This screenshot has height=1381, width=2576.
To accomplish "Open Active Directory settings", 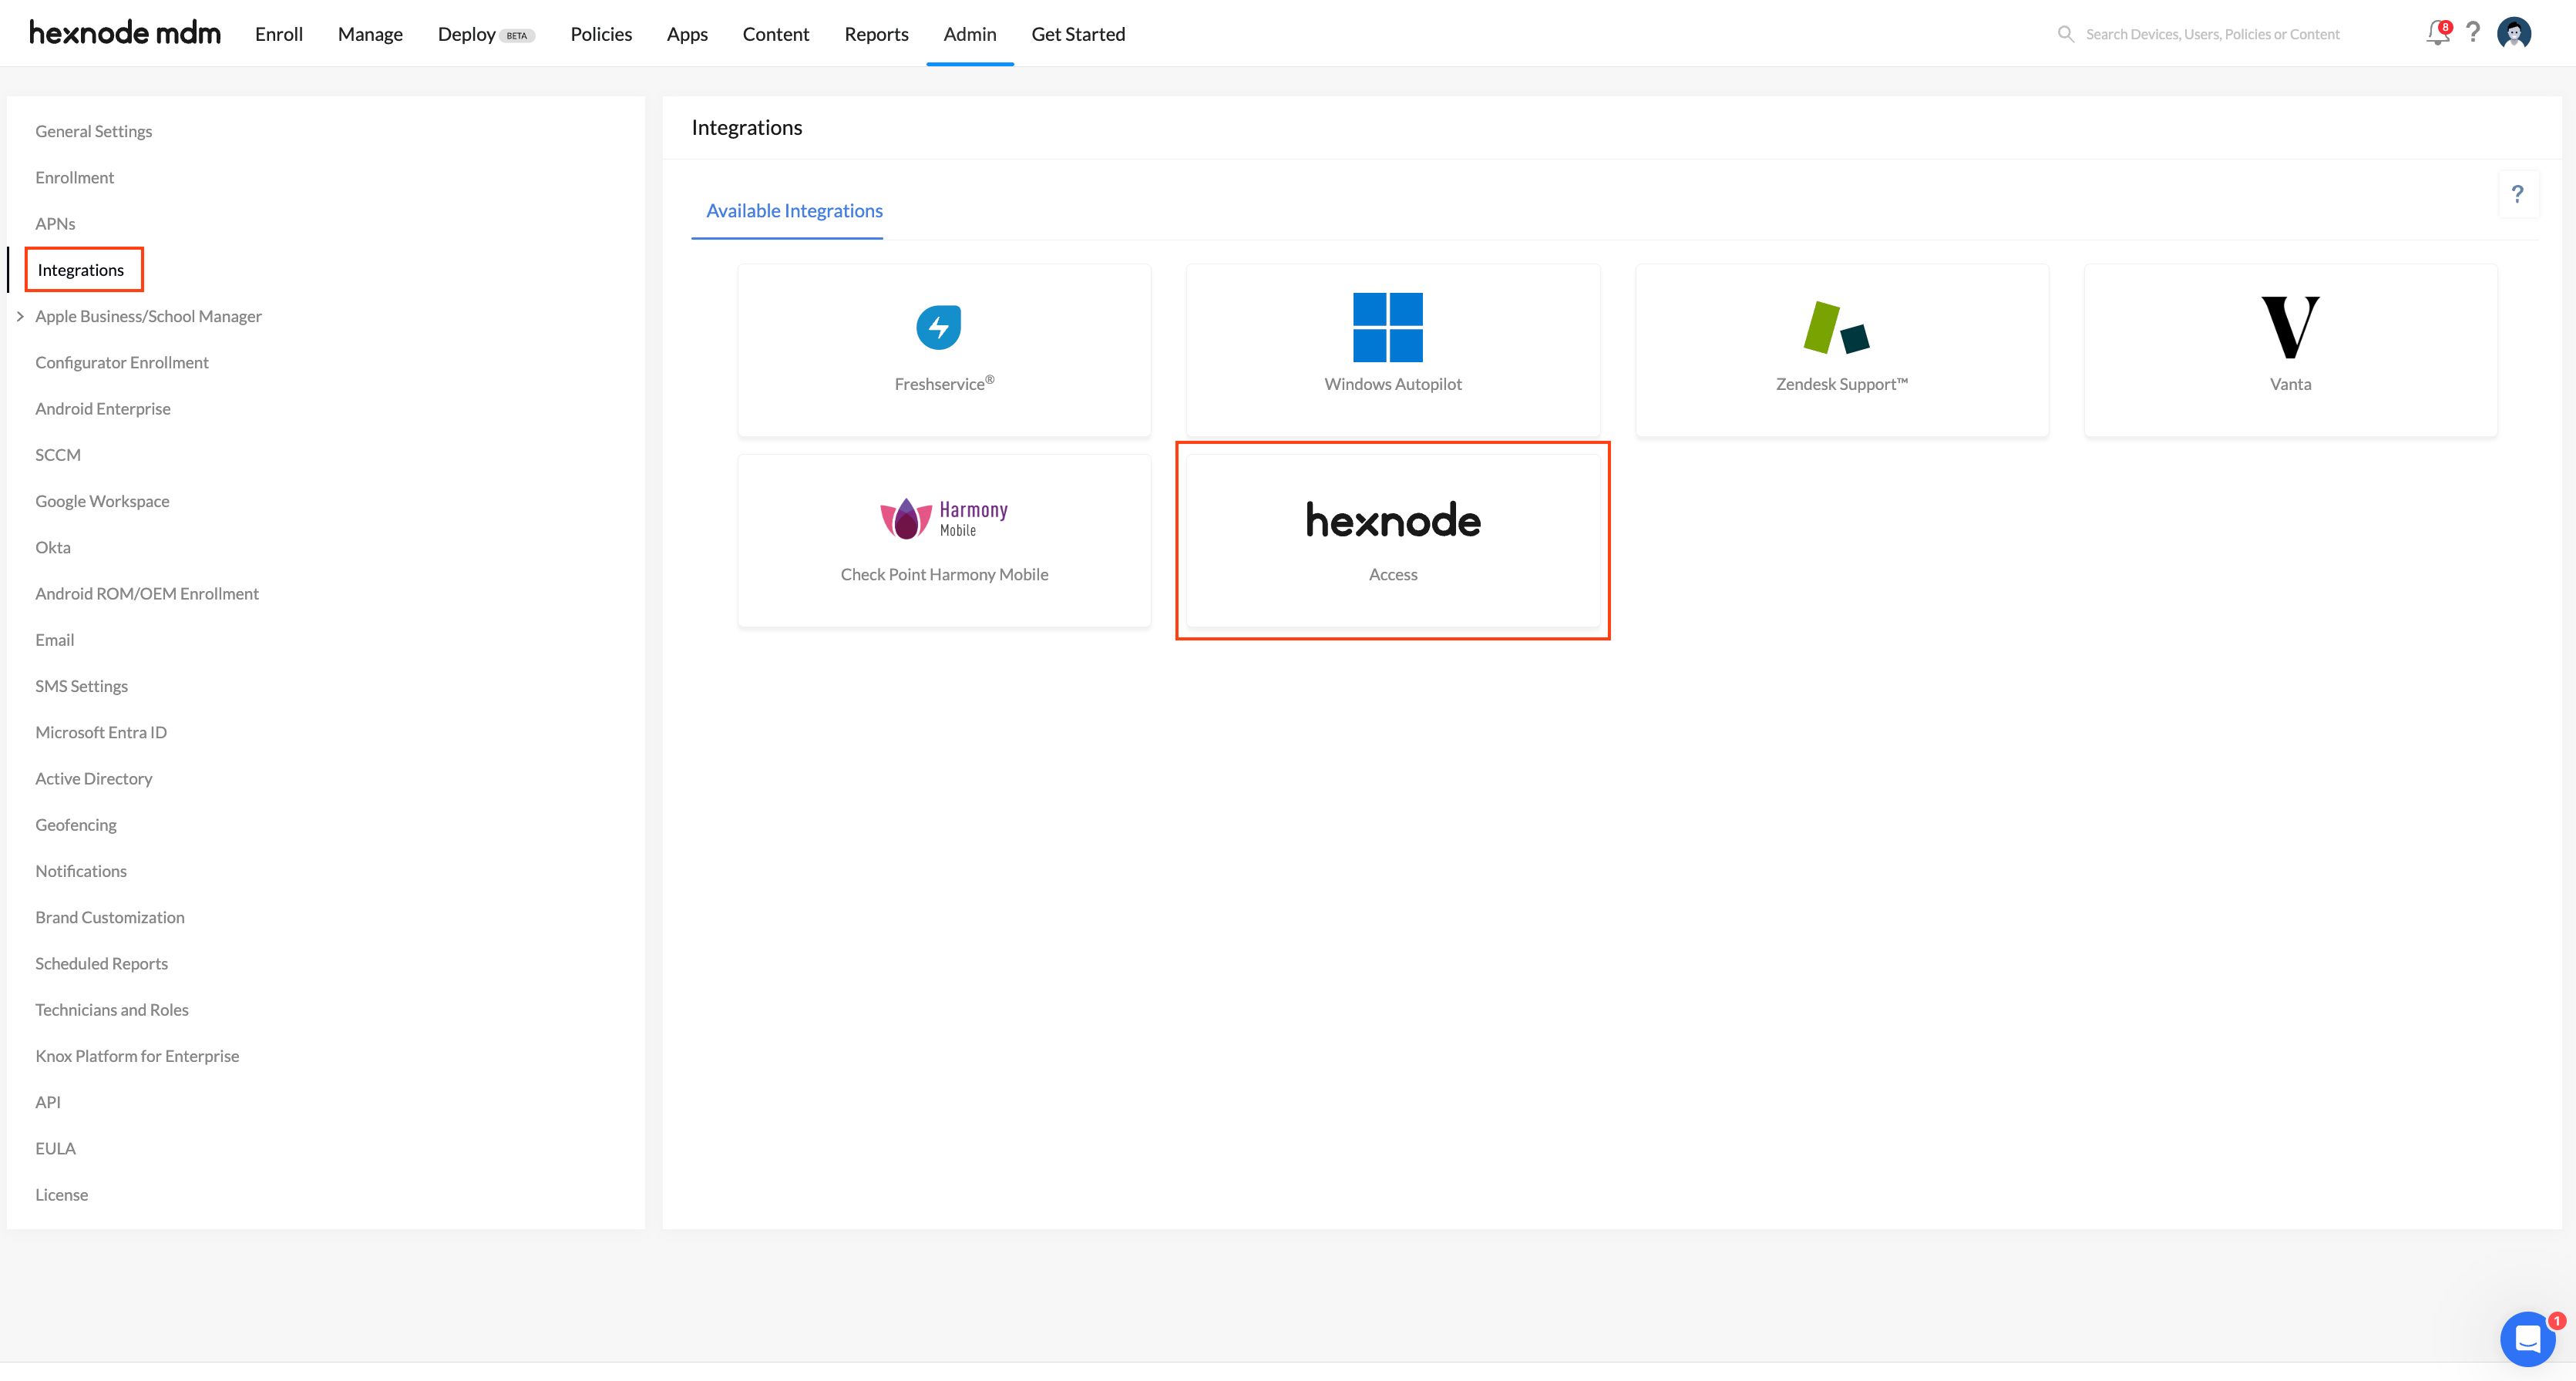I will click(x=94, y=778).
